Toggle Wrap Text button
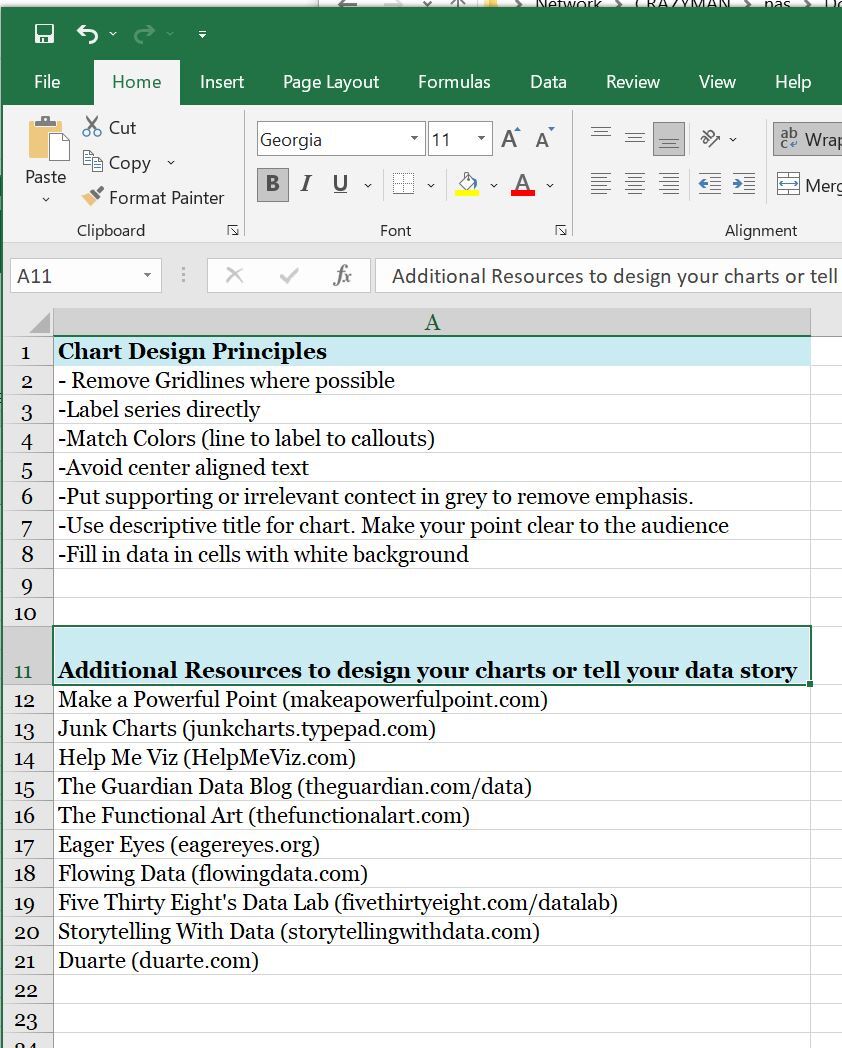The image size is (842, 1048). [x=807, y=139]
